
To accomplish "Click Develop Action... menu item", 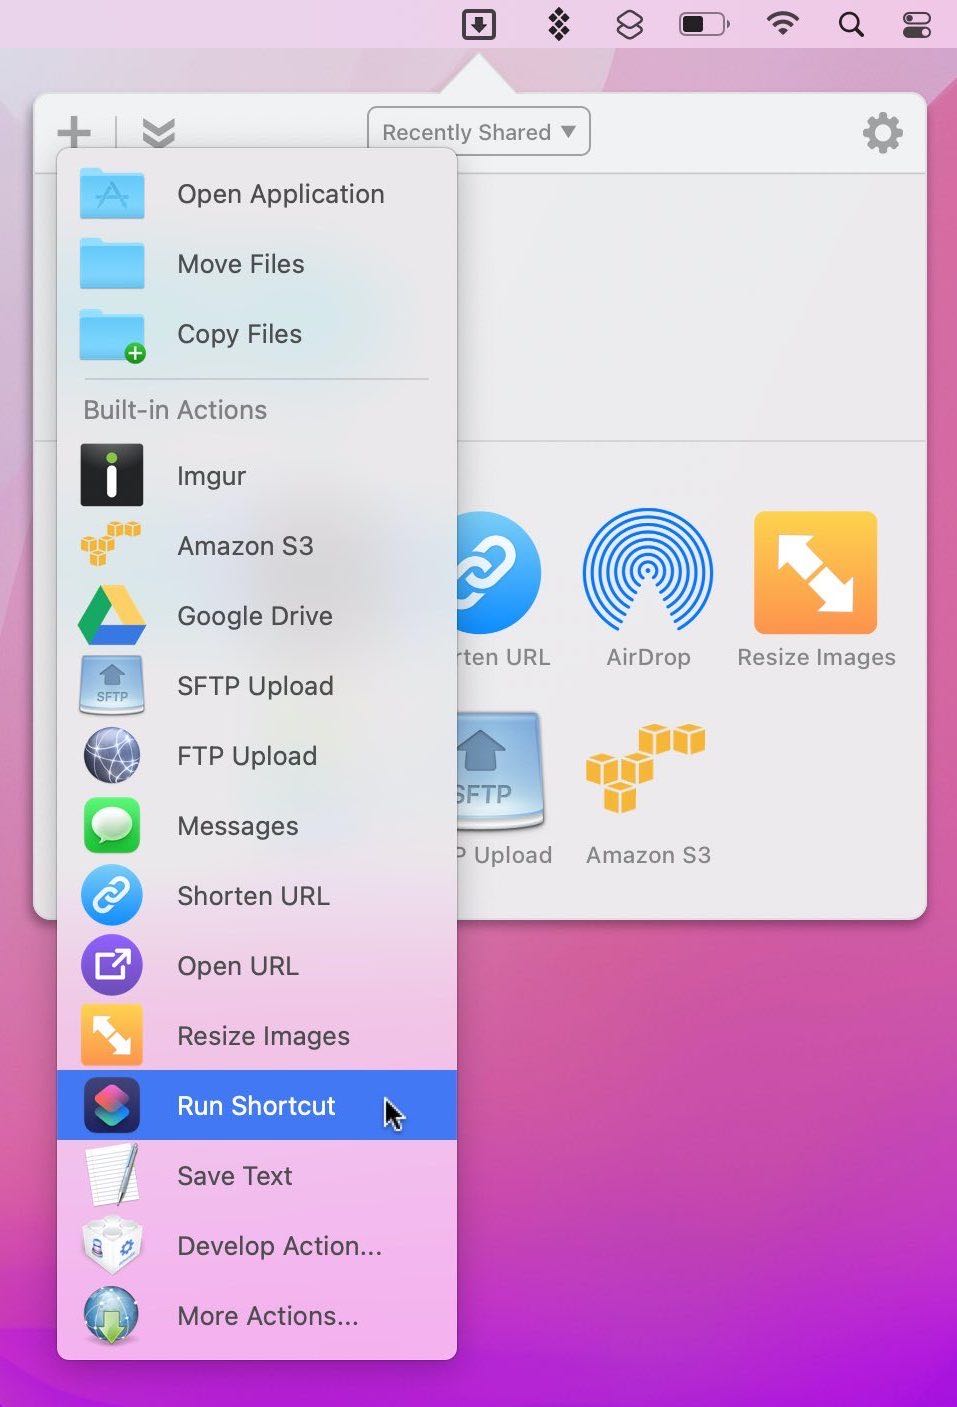I will pos(279,1246).
